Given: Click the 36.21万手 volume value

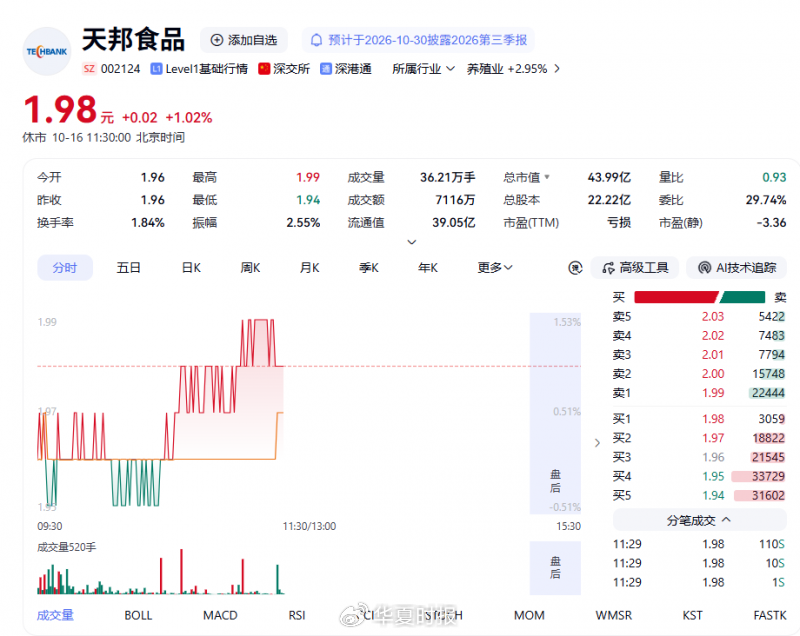Looking at the screenshot, I should pos(447,177).
